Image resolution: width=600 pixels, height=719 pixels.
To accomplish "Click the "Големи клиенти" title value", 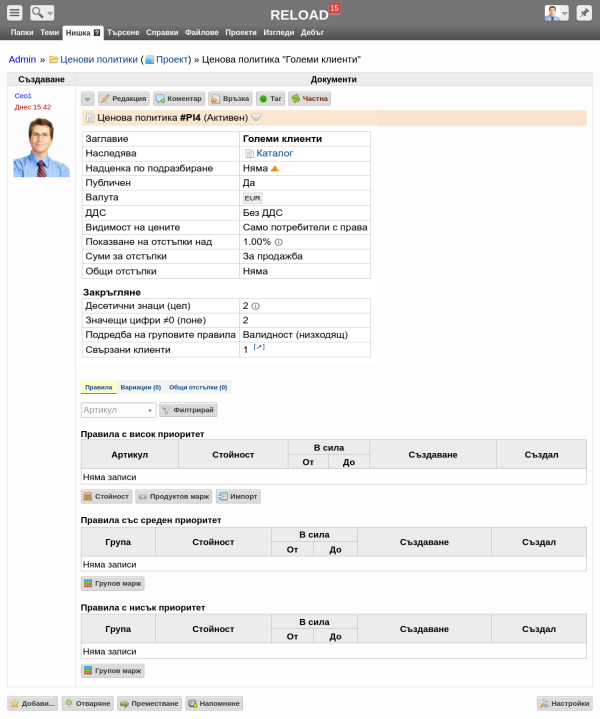I will [x=283, y=139].
